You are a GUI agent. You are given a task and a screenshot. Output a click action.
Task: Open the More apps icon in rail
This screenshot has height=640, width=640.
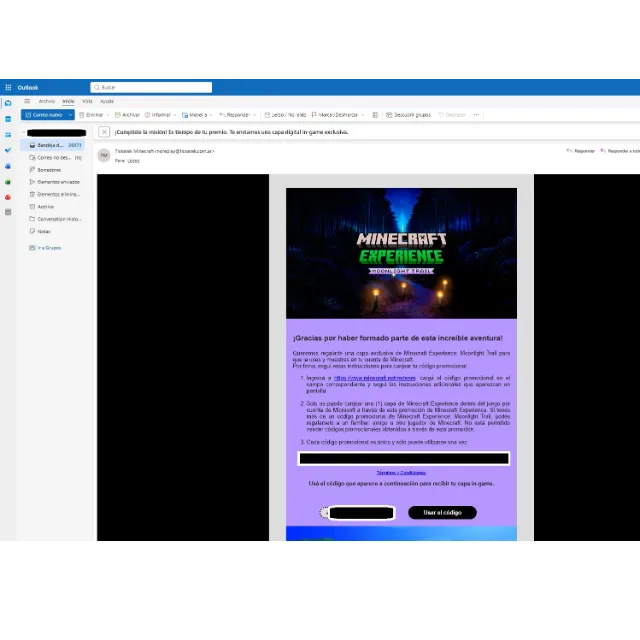click(8, 212)
